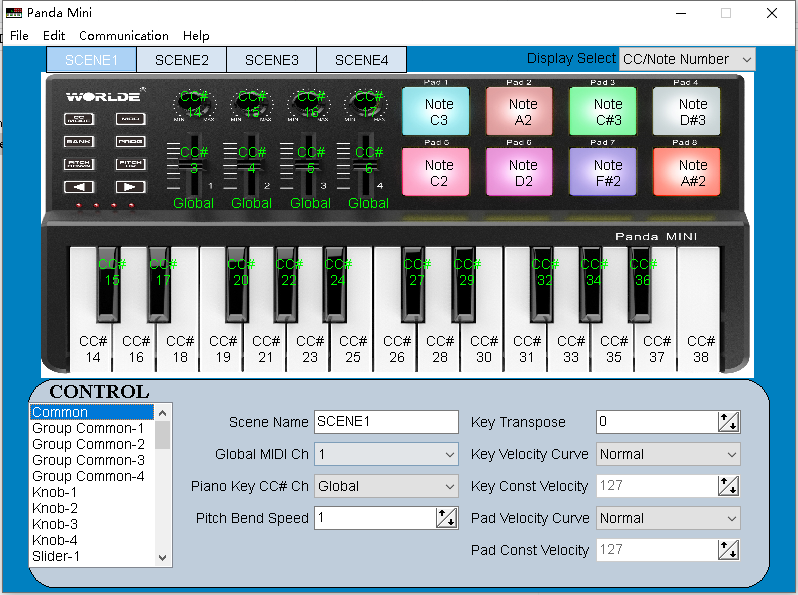Click the Scene Name text field
This screenshot has height=595, width=798.
[x=386, y=422]
